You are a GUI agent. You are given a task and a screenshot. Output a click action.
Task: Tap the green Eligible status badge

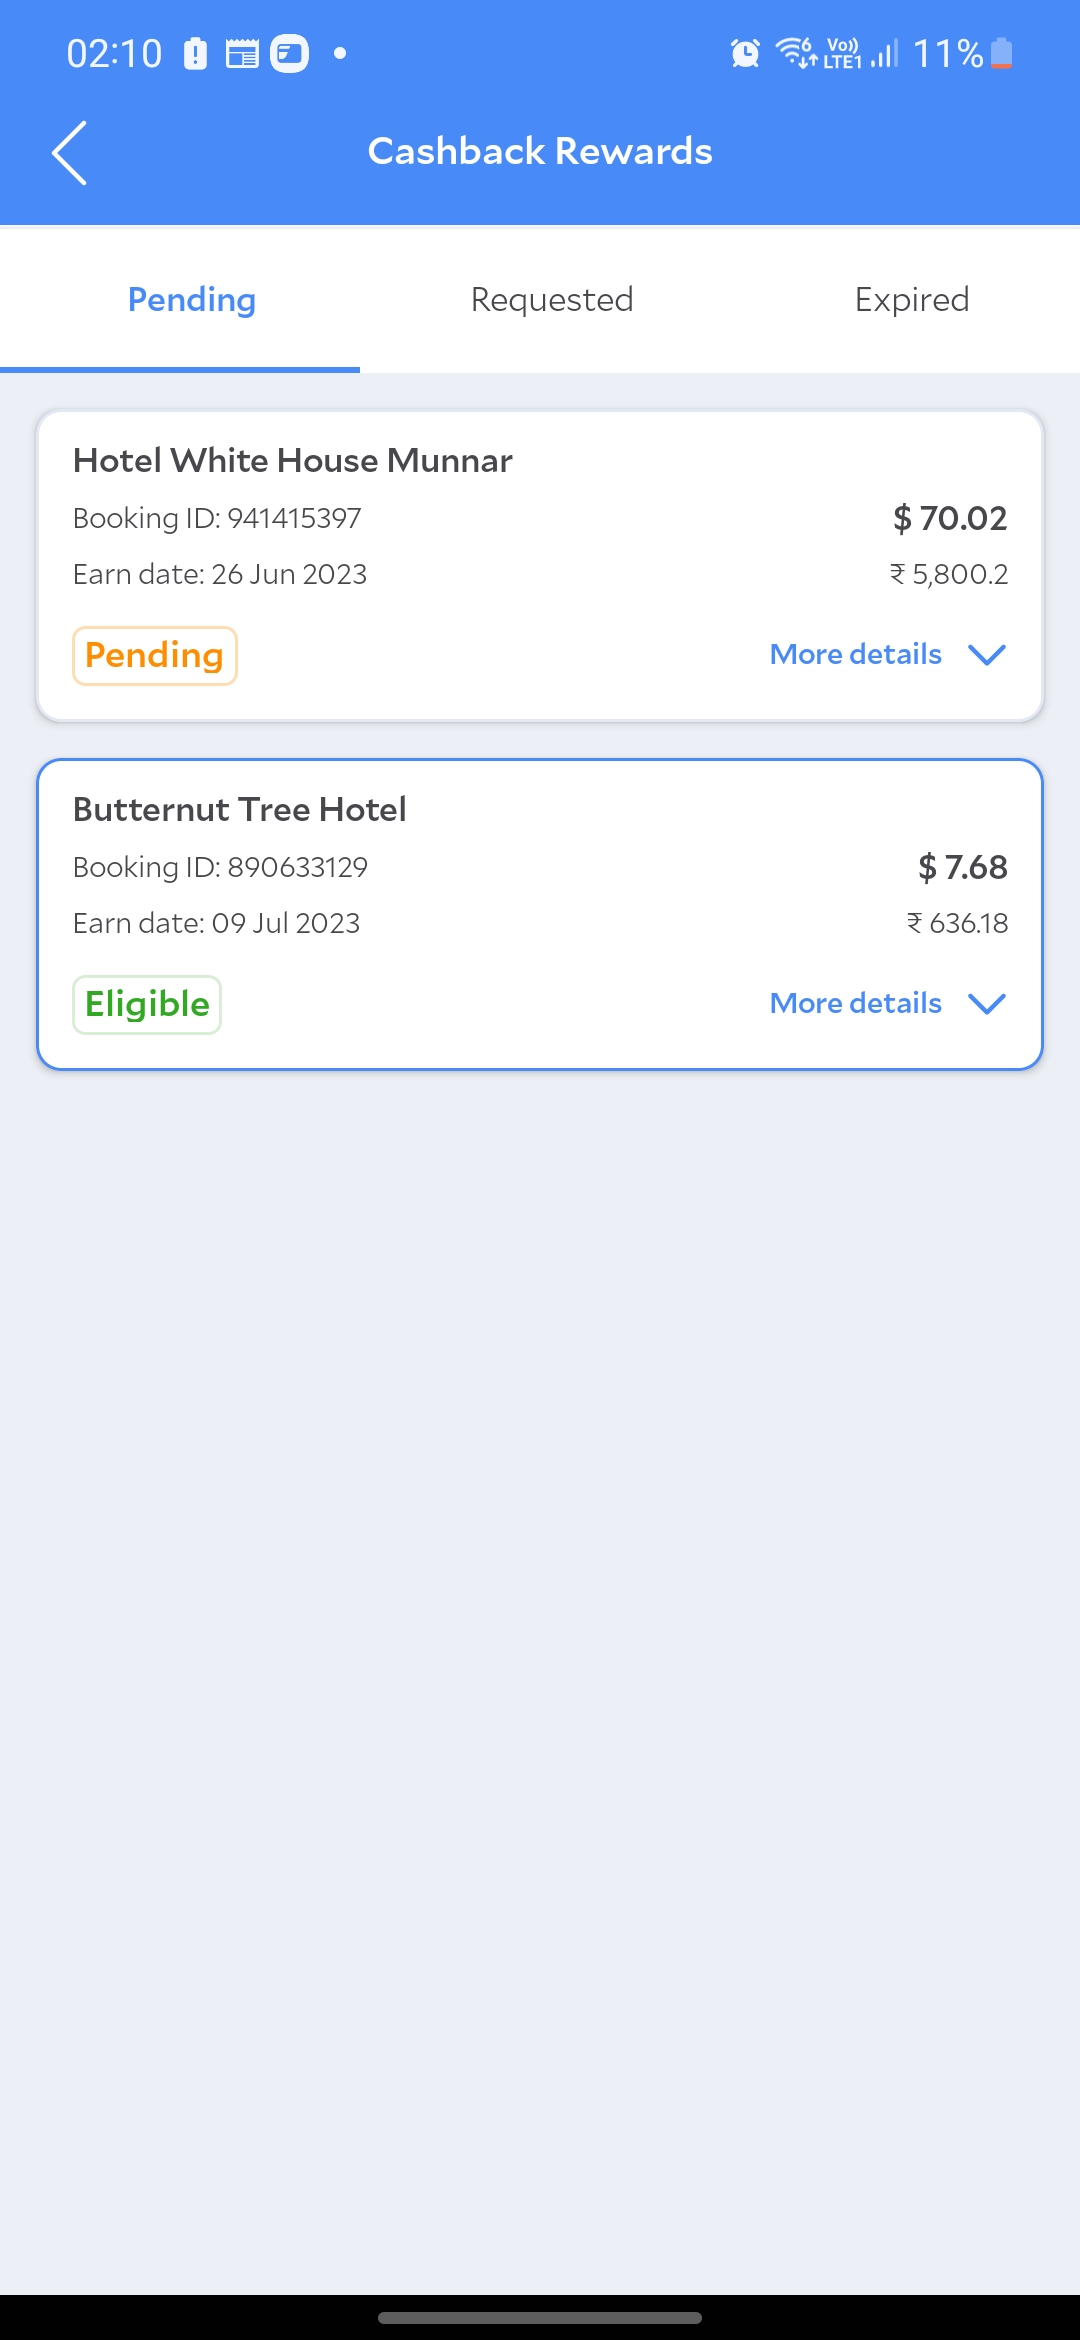(x=147, y=1005)
